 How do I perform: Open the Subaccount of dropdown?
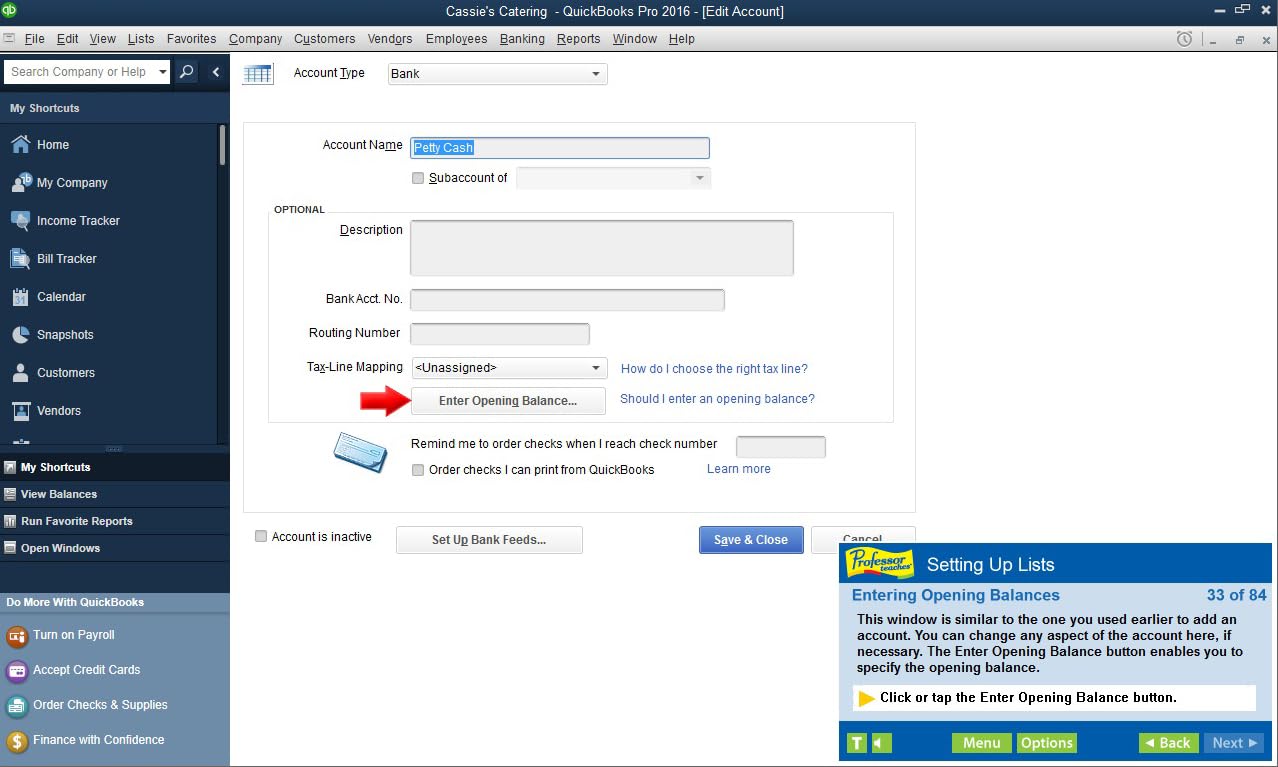coord(613,178)
